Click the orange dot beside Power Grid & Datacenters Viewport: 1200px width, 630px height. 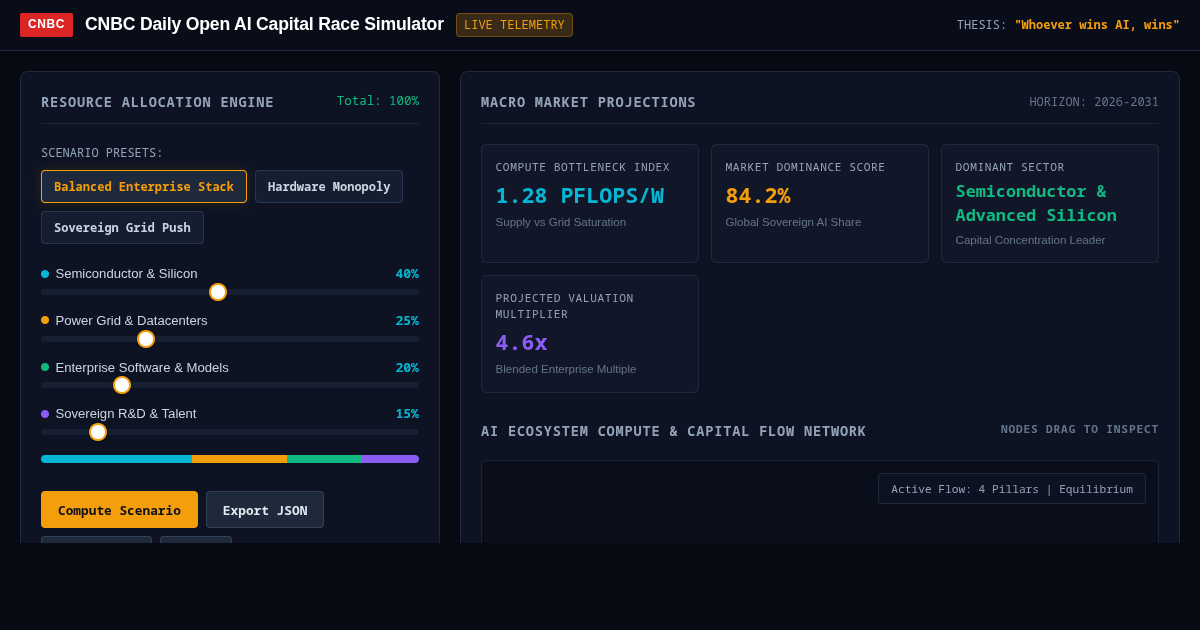tap(45, 320)
